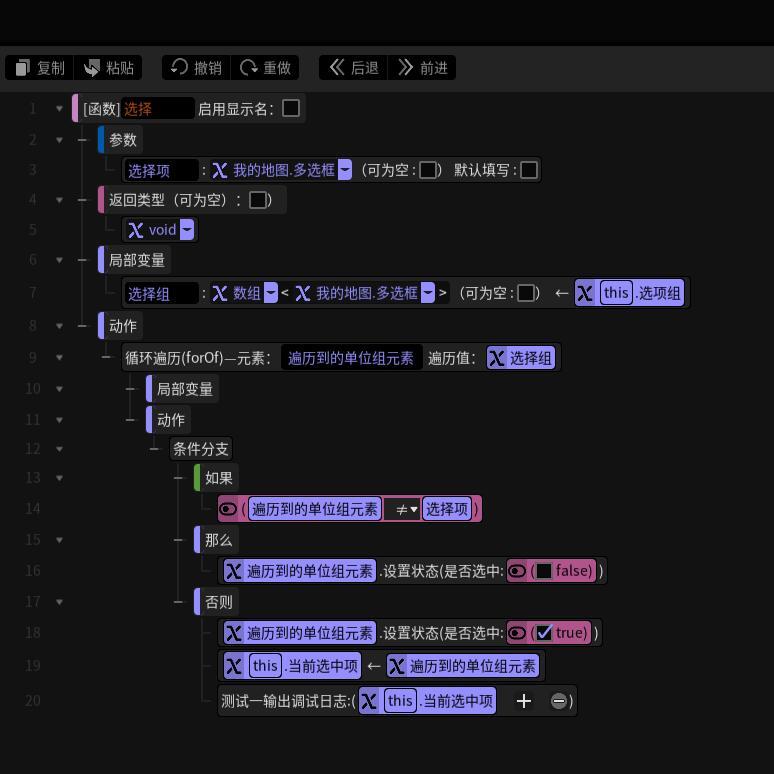Screen dimensions: 774x774
Task: Collapse inner 局部变量 on line 10
Action: click(59, 389)
